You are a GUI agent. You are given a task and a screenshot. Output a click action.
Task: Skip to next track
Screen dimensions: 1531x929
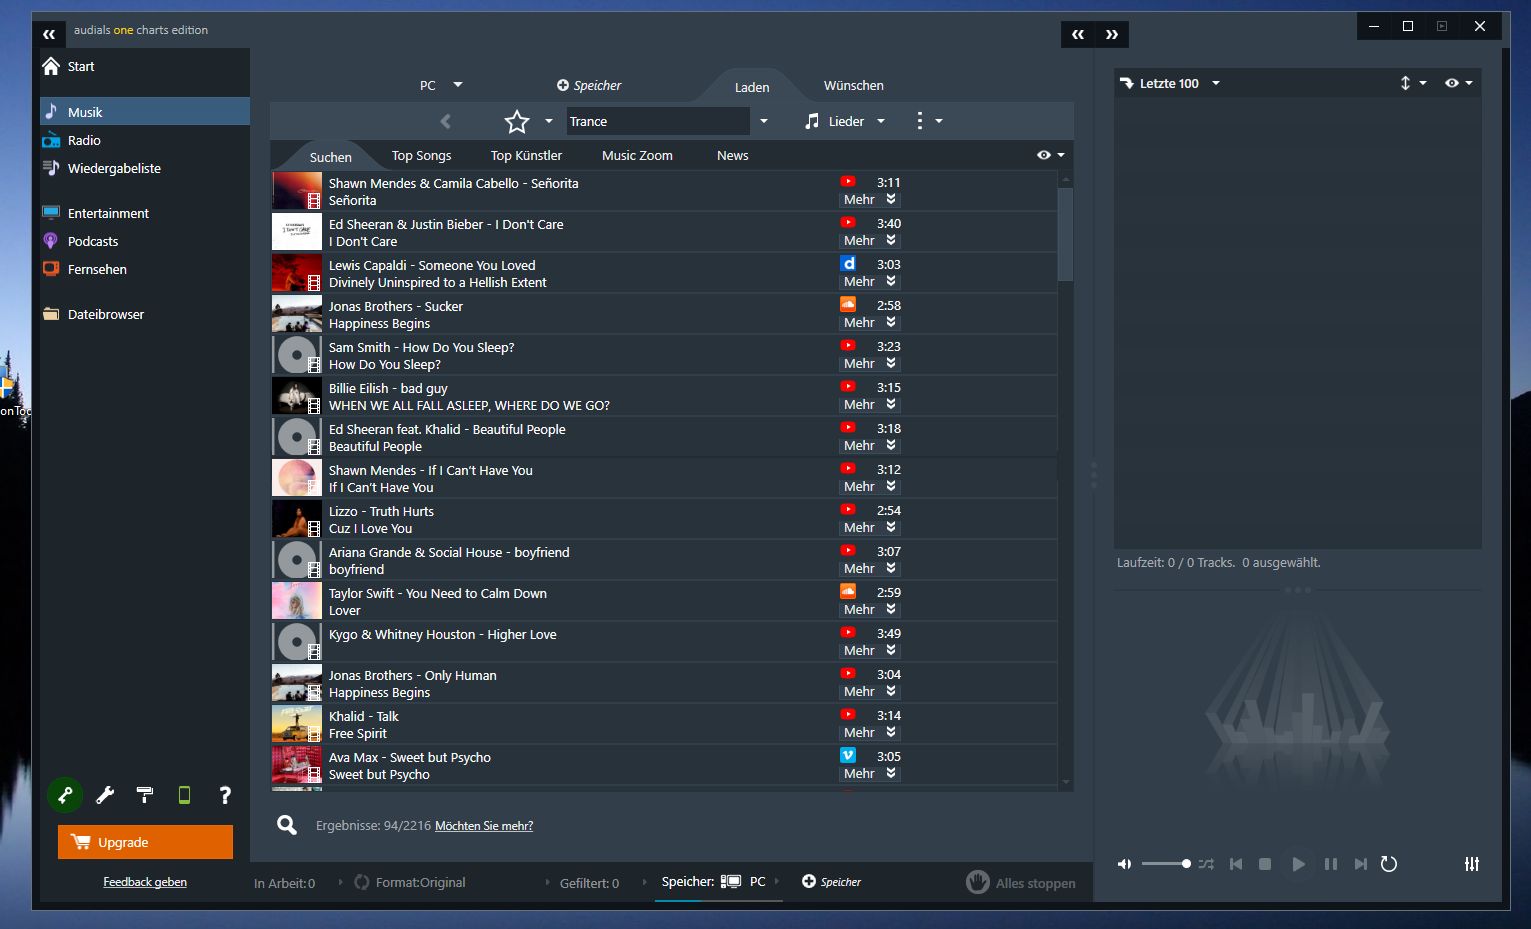pyautogui.click(x=1360, y=864)
